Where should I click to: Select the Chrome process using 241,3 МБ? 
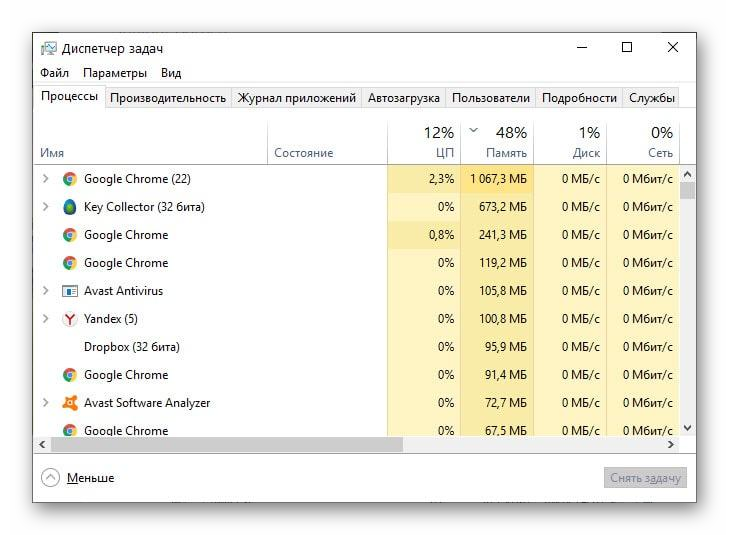[x=357, y=235]
